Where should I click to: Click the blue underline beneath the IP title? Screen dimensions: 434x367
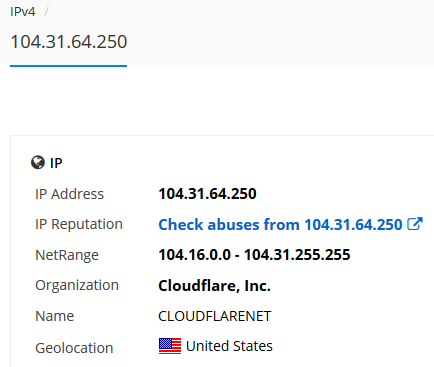[x=69, y=66]
